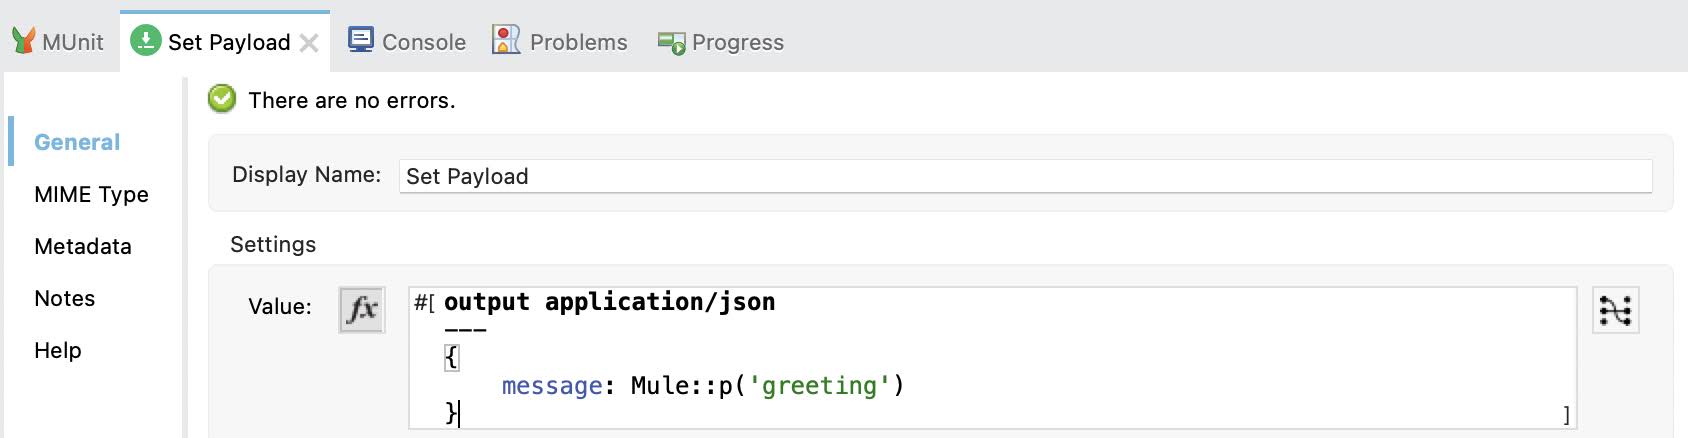The width and height of the screenshot is (1688, 438).
Task: Click the 'greeting' string in the expression
Action: [x=819, y=386]
